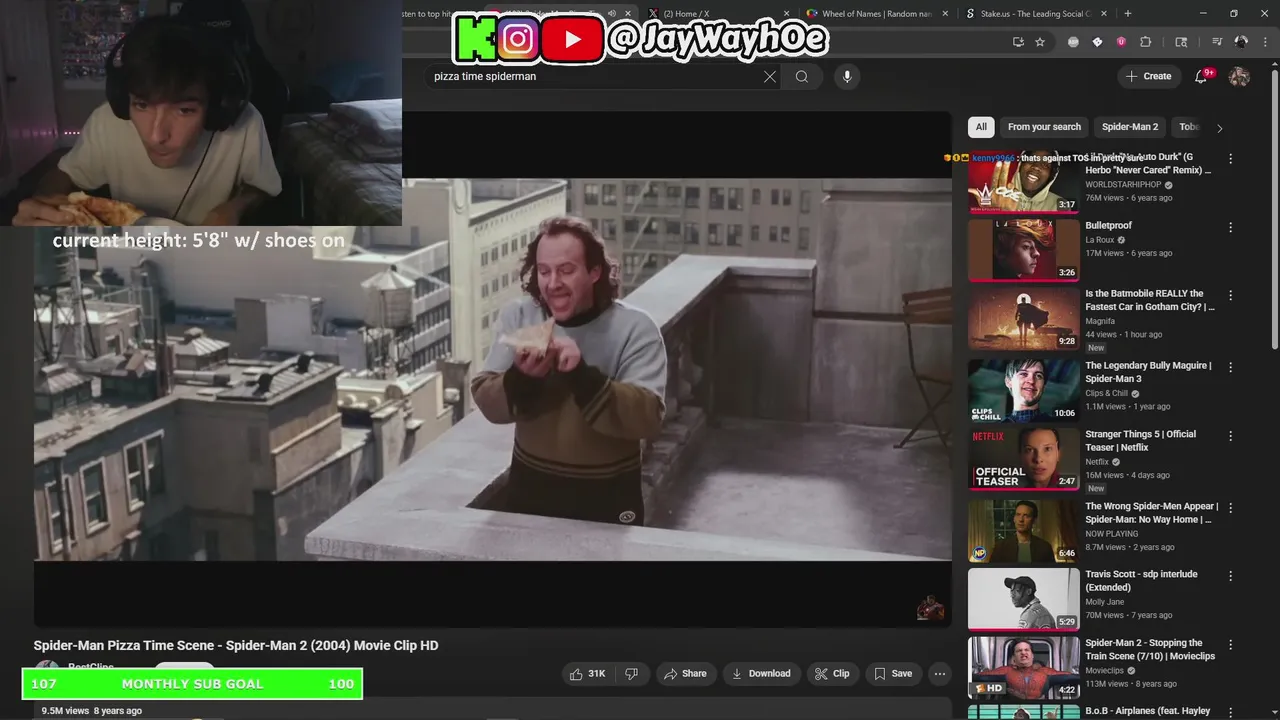
Task: Select the All filter chip
Action: pos(981,127)
